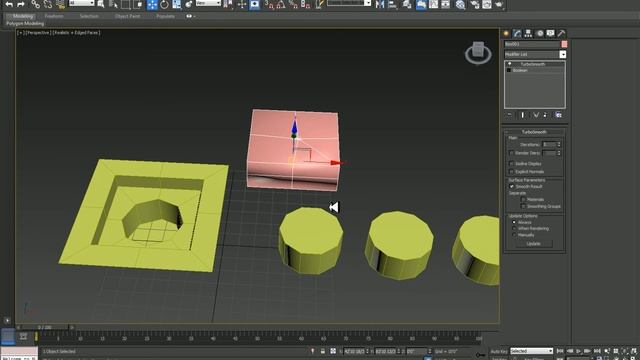Click Configure Modifier Sets icon
Viewport: 640px width, 360px height.
coord(558,115)
